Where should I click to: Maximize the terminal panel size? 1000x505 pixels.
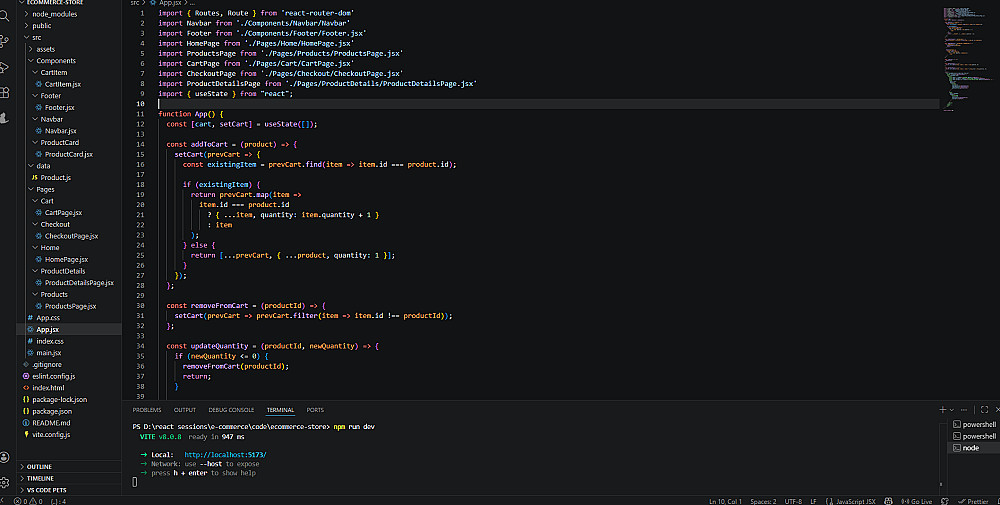[x=985, y=410]
